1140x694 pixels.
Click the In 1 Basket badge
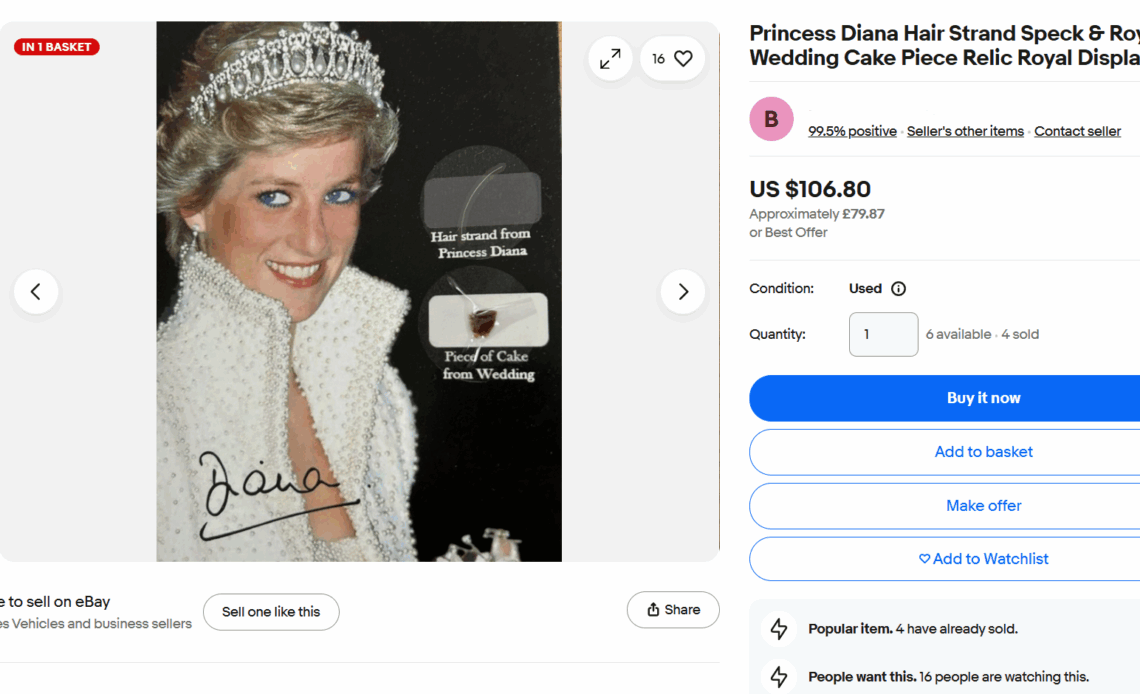click(57, 47)
